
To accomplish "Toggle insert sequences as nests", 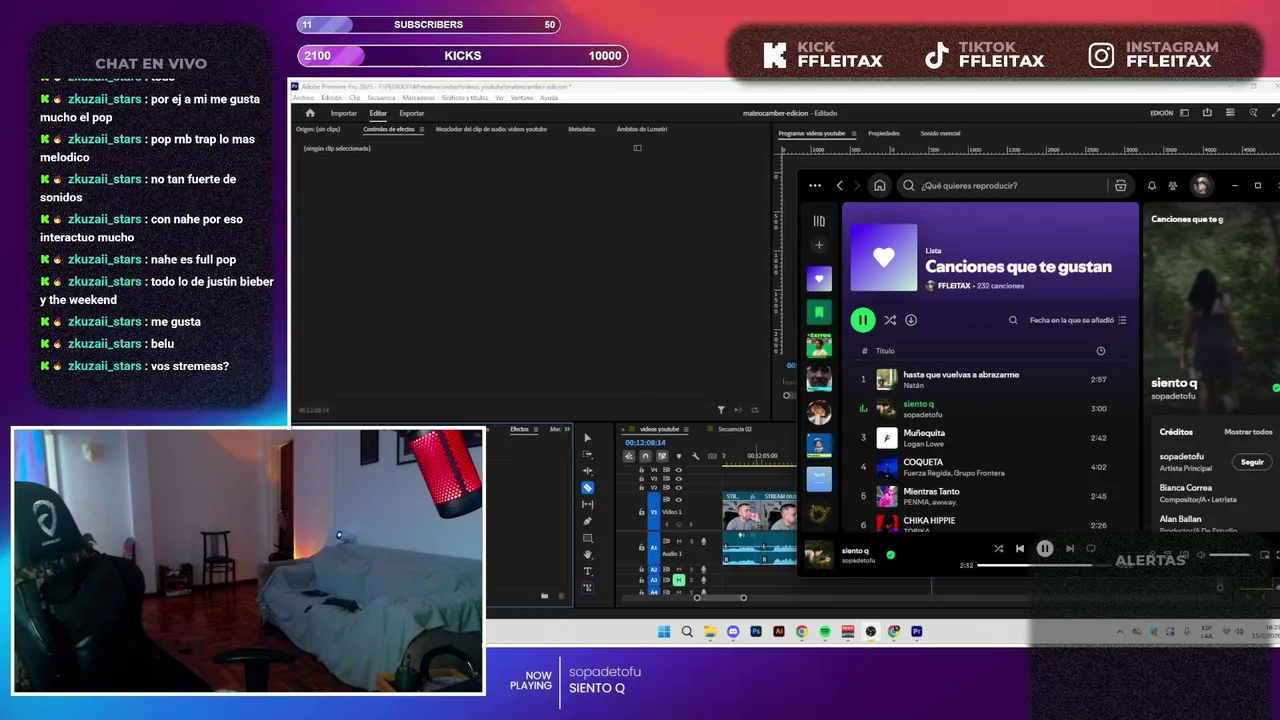I will pos(628,456).
